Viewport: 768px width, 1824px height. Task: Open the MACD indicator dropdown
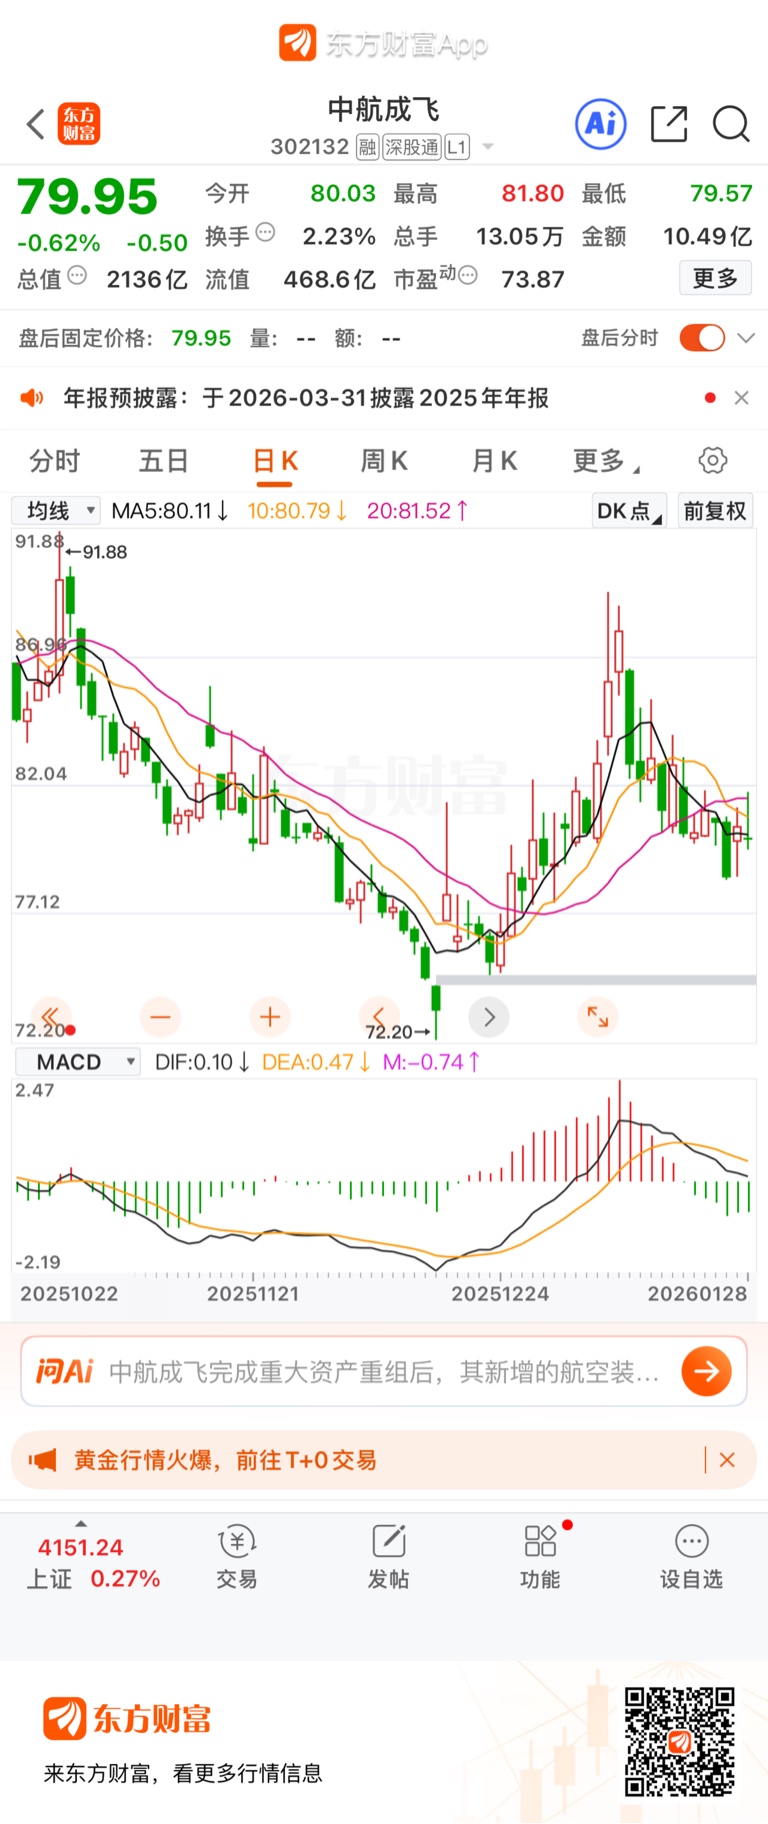[x=77, y=1062]
